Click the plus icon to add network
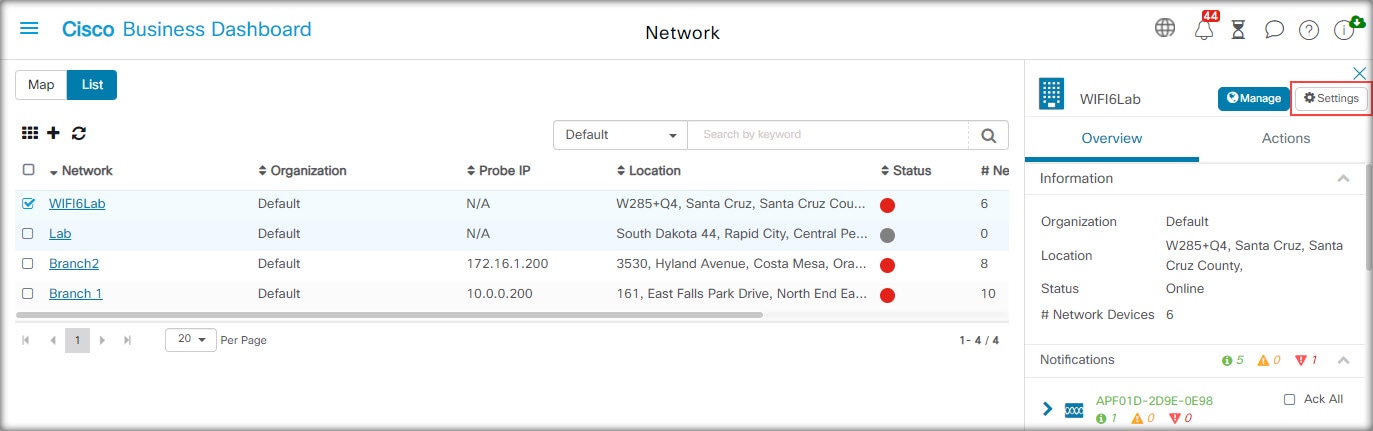The height and width of the screenshot is (431, 1373). click(54, 133)
